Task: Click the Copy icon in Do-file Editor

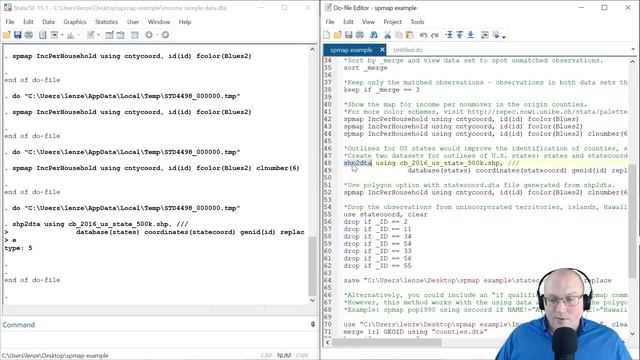Action: 399,35
